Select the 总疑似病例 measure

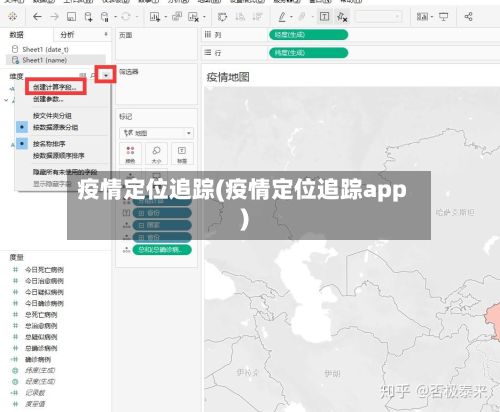41,337
